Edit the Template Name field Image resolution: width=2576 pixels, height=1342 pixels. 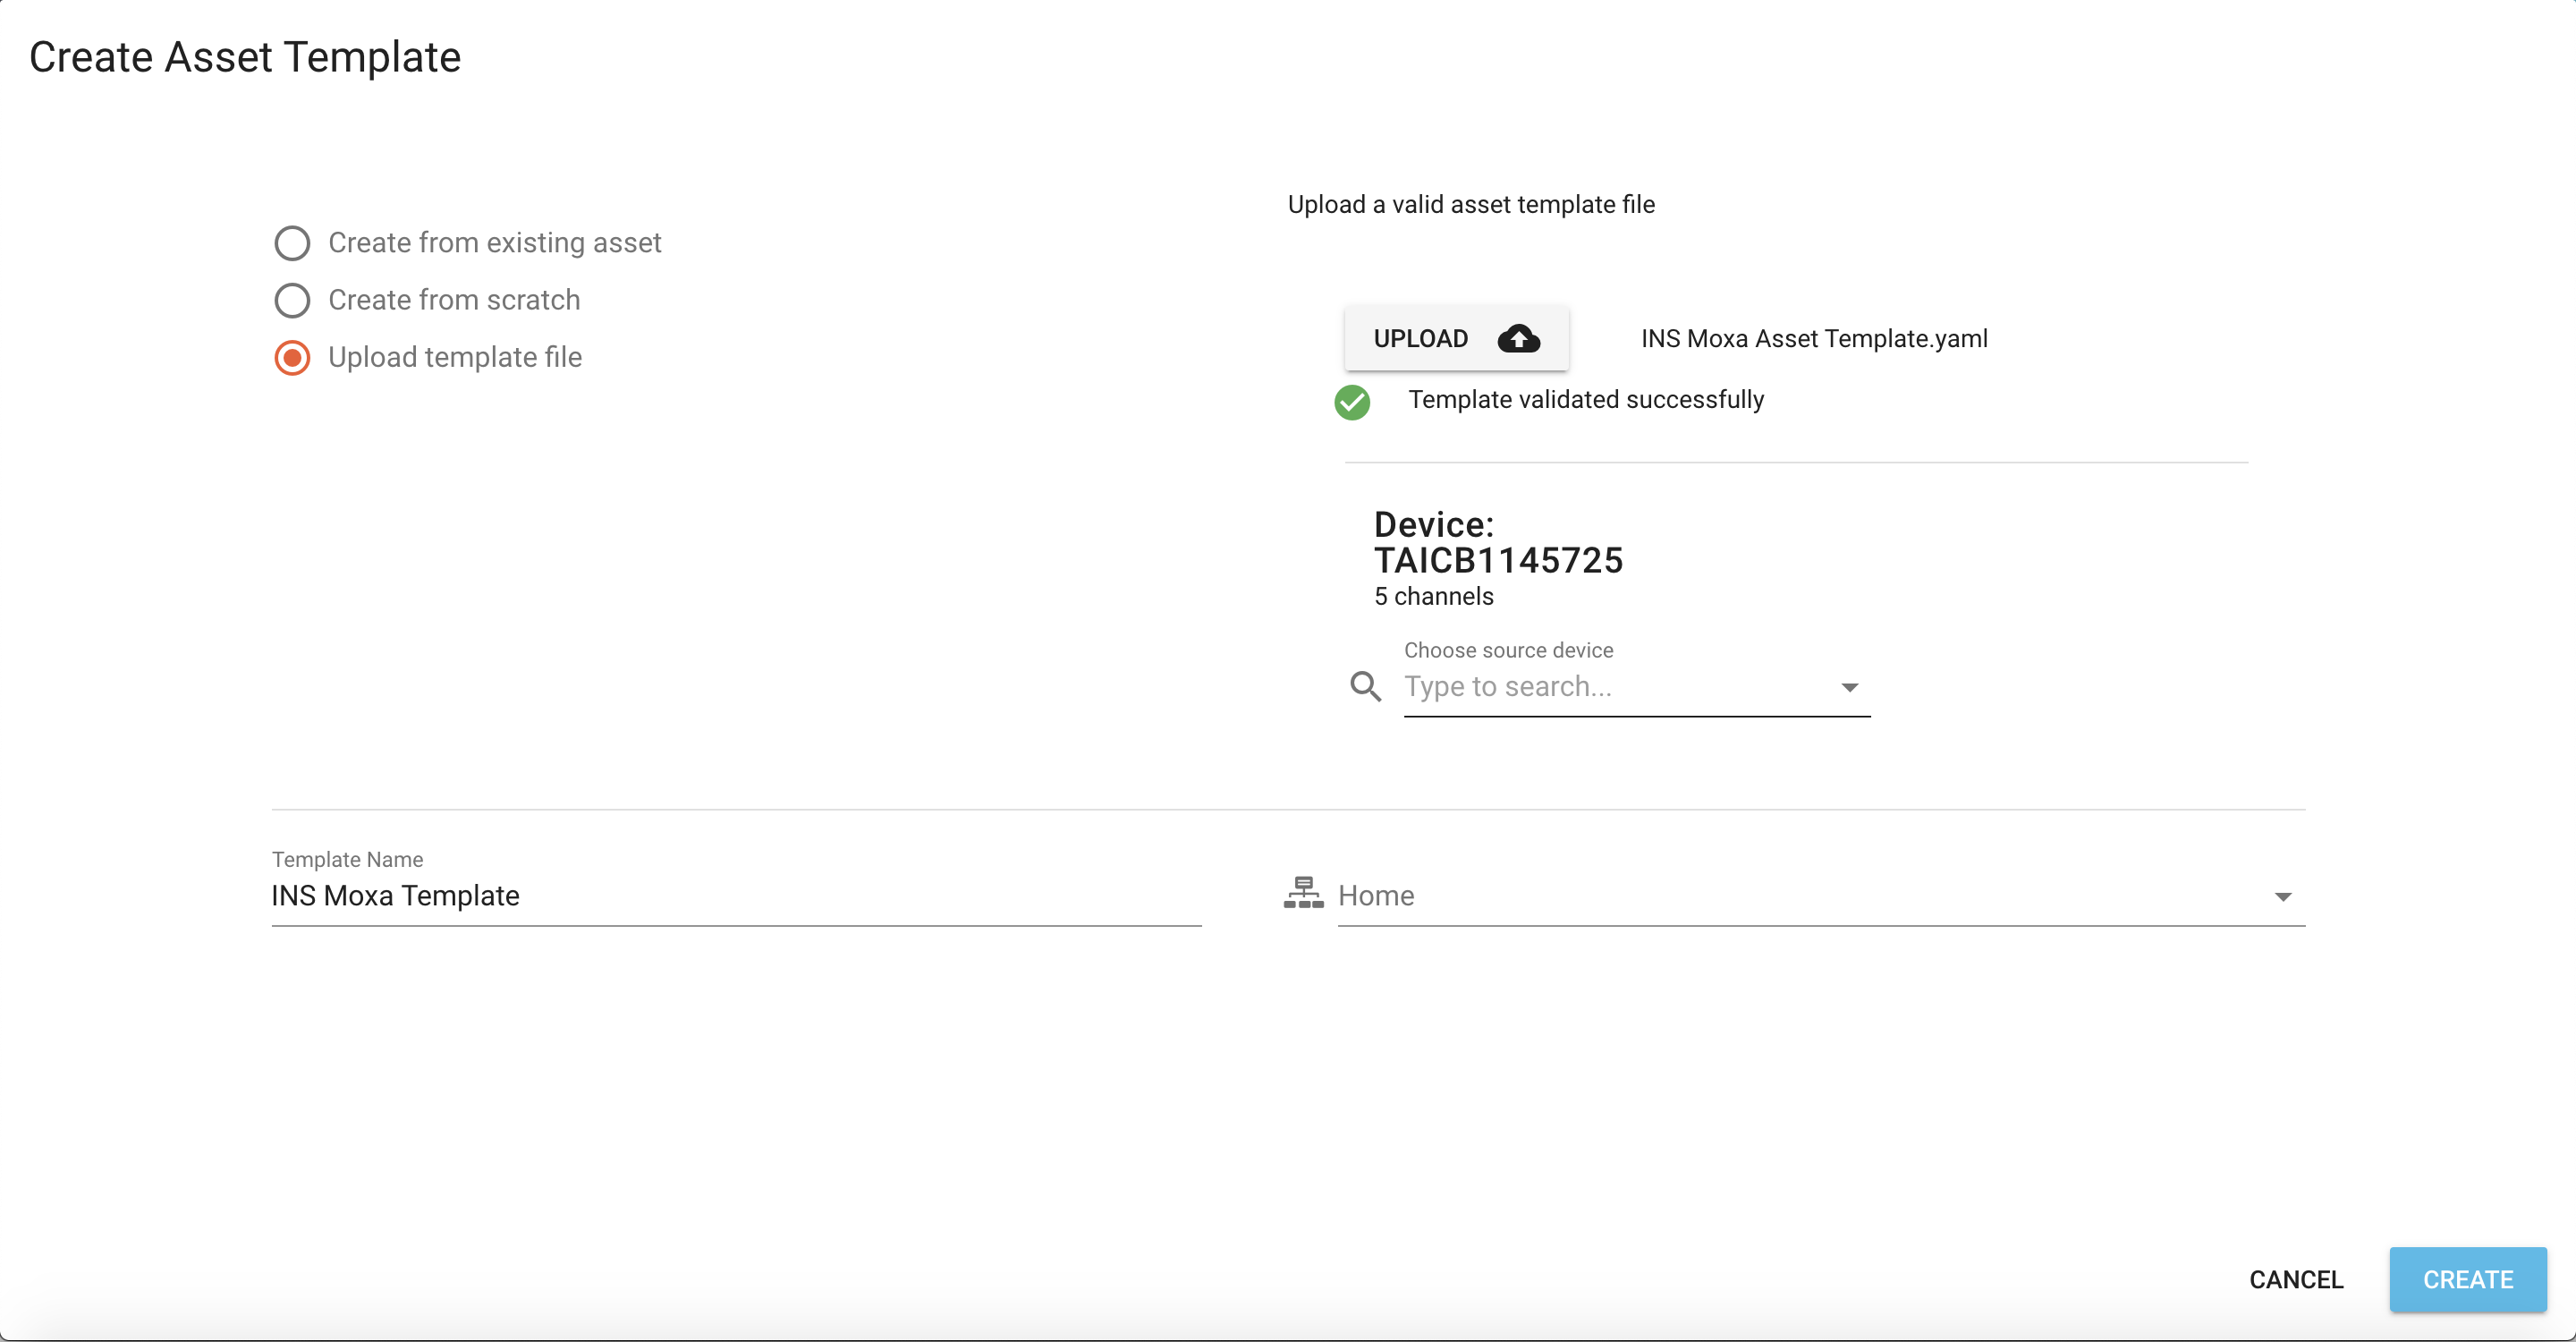(x=736, y=896)
